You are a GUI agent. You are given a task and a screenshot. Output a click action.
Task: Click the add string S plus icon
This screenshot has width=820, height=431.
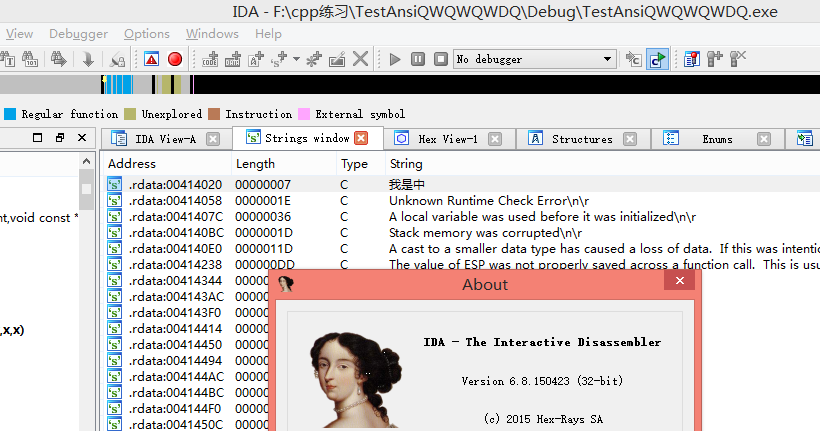(279, 59)
